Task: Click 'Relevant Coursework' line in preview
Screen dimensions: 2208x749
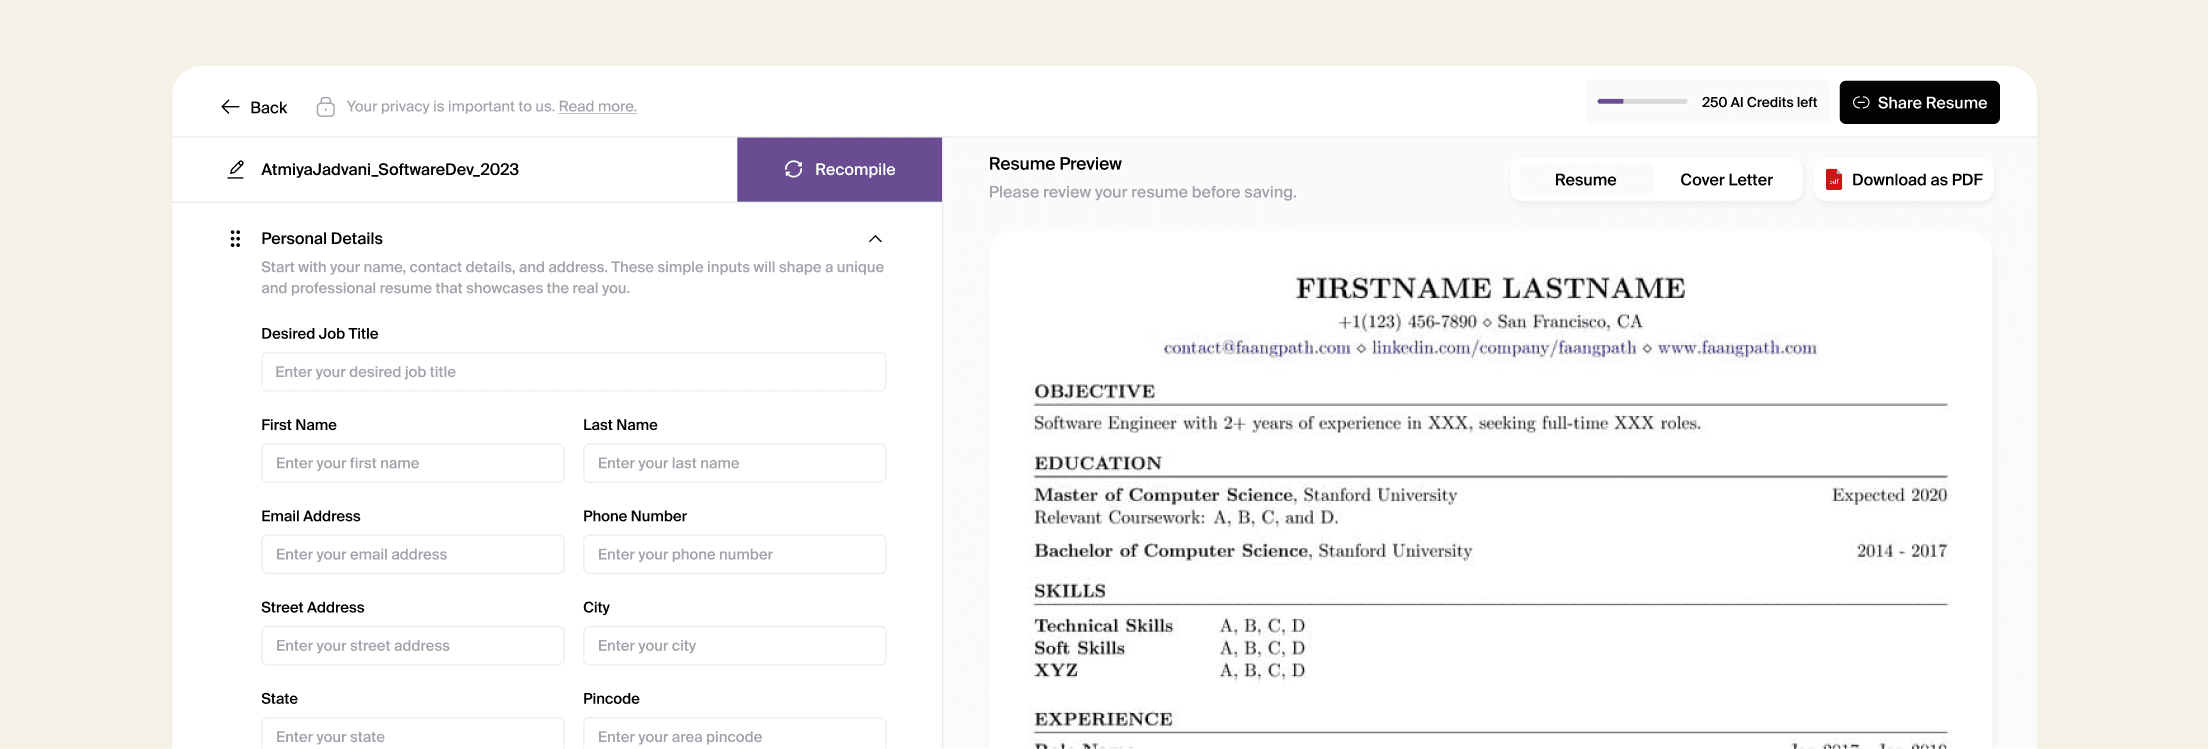Action: tap(1186, 517)
